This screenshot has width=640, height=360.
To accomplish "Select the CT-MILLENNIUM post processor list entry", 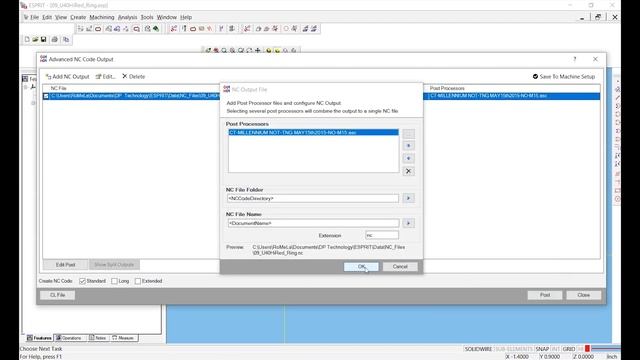I will pos(313,133).
